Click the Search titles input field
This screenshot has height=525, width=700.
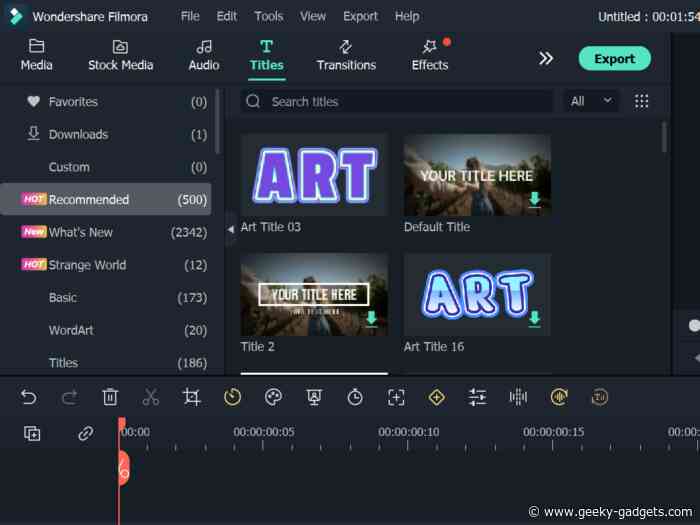(396, 101)
